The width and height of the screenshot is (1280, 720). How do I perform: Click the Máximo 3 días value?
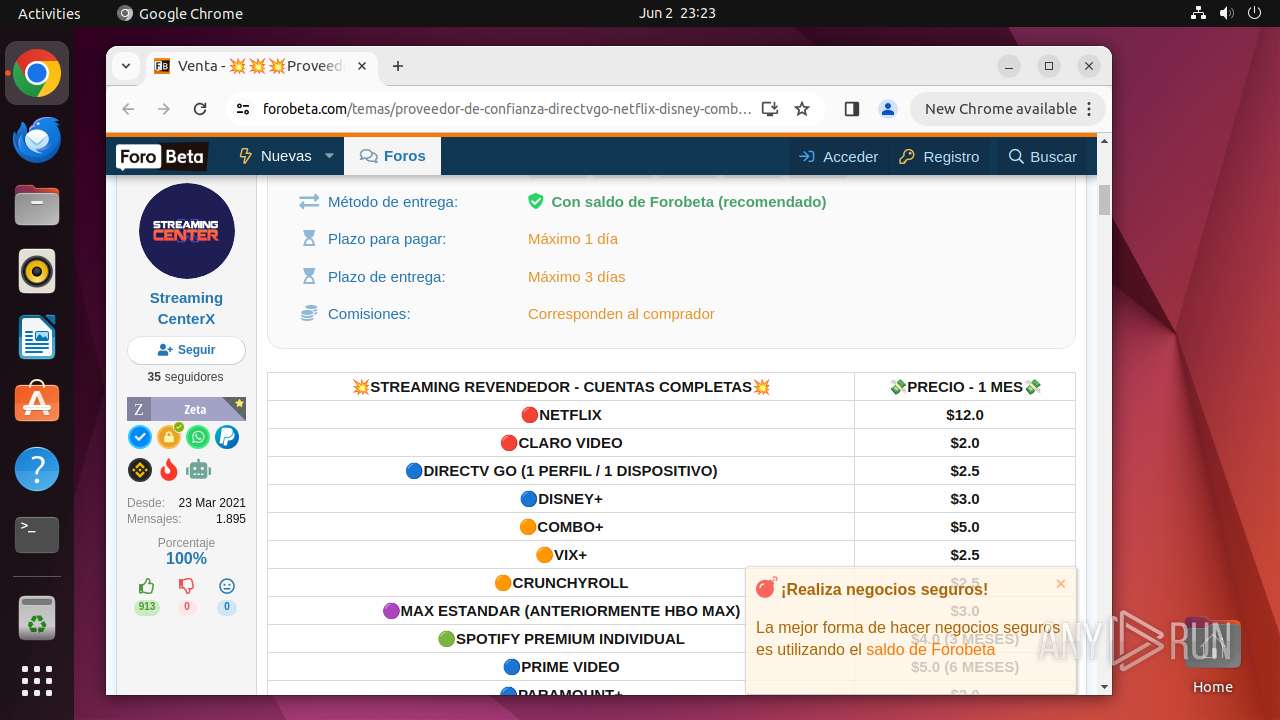[577, 276]
